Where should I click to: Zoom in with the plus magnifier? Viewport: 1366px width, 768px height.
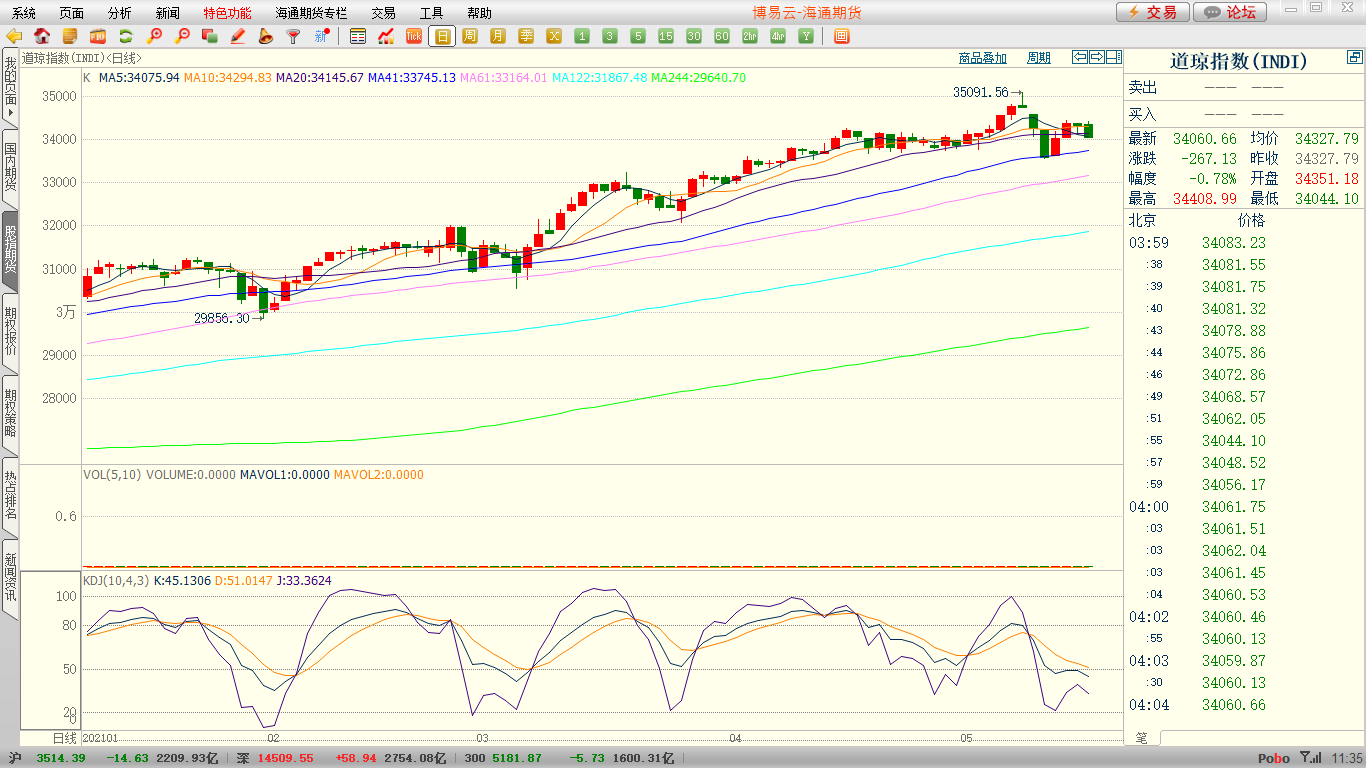(154, 37)
